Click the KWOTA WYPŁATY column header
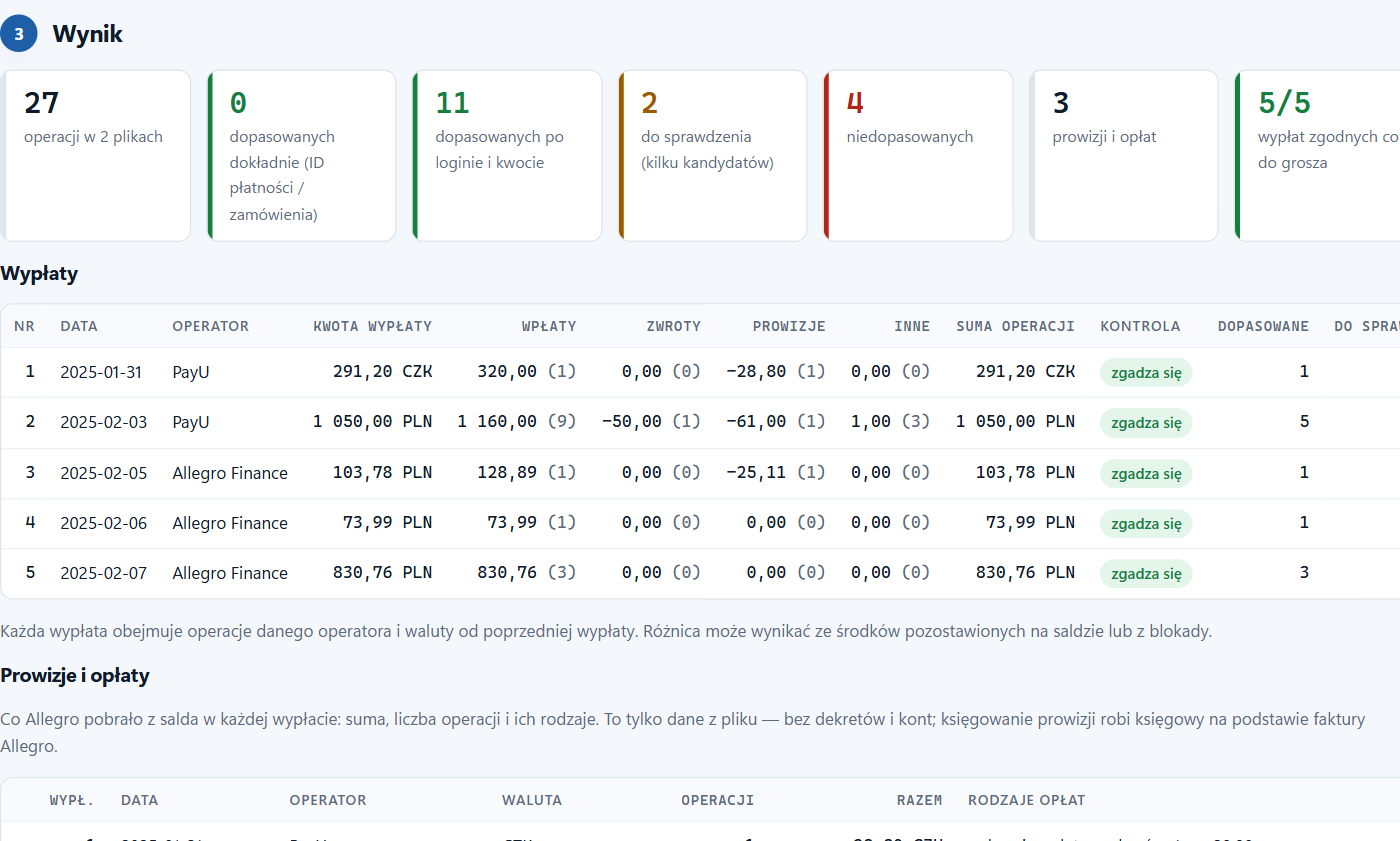Image resolution: width=1400 pixels, height=841 pixels. click(x=373, y=326)
